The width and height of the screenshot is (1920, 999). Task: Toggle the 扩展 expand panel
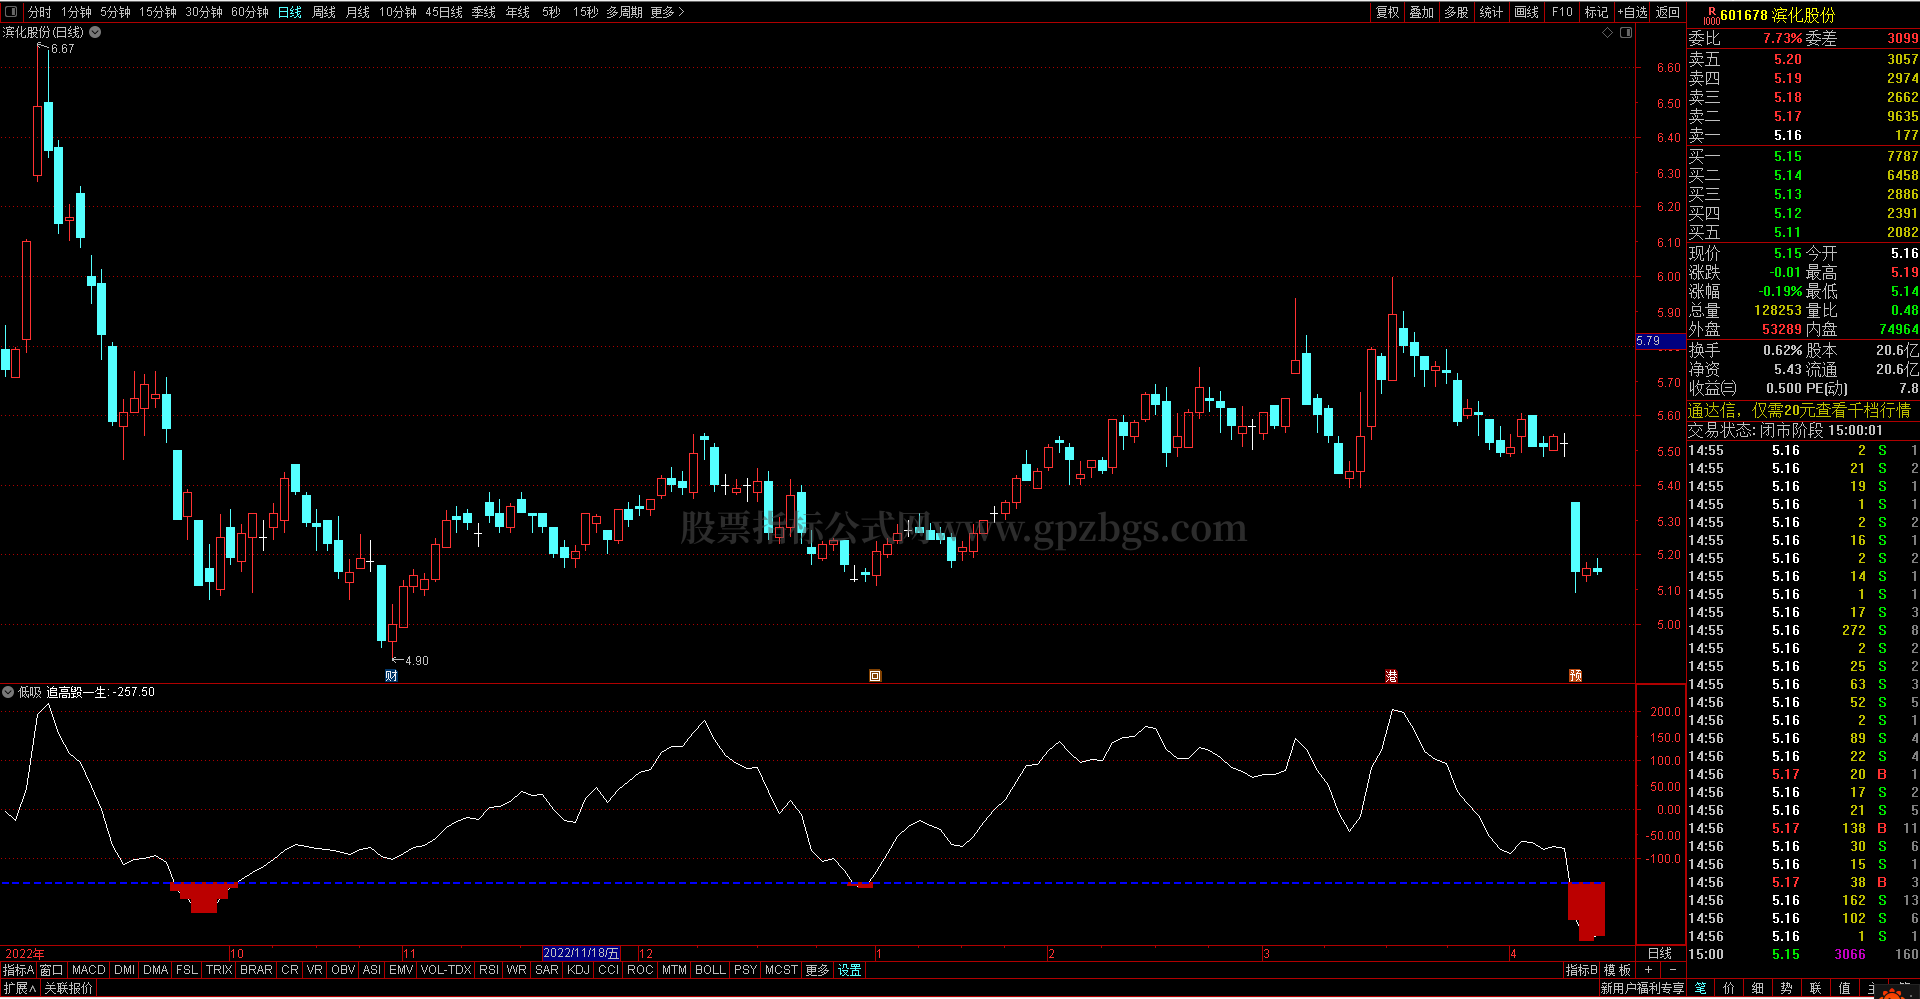19,988
